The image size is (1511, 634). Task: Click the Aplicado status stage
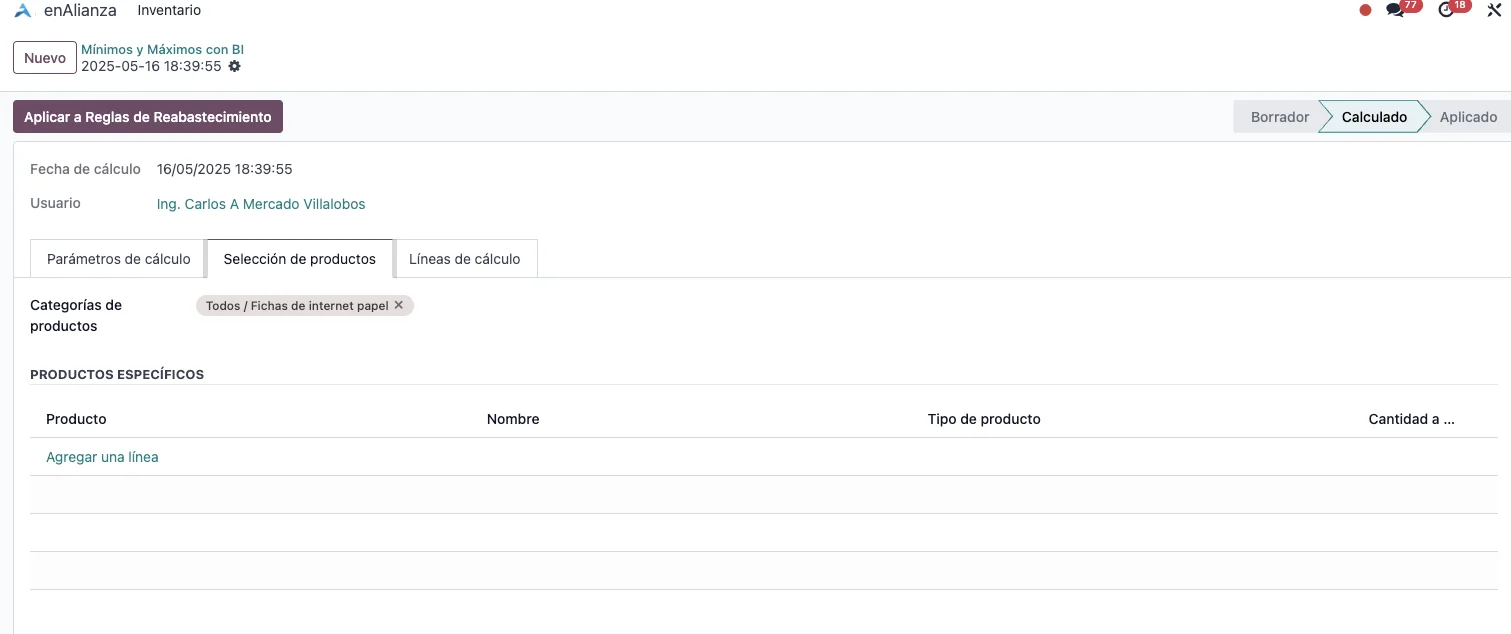click(x=1467, y=117)
